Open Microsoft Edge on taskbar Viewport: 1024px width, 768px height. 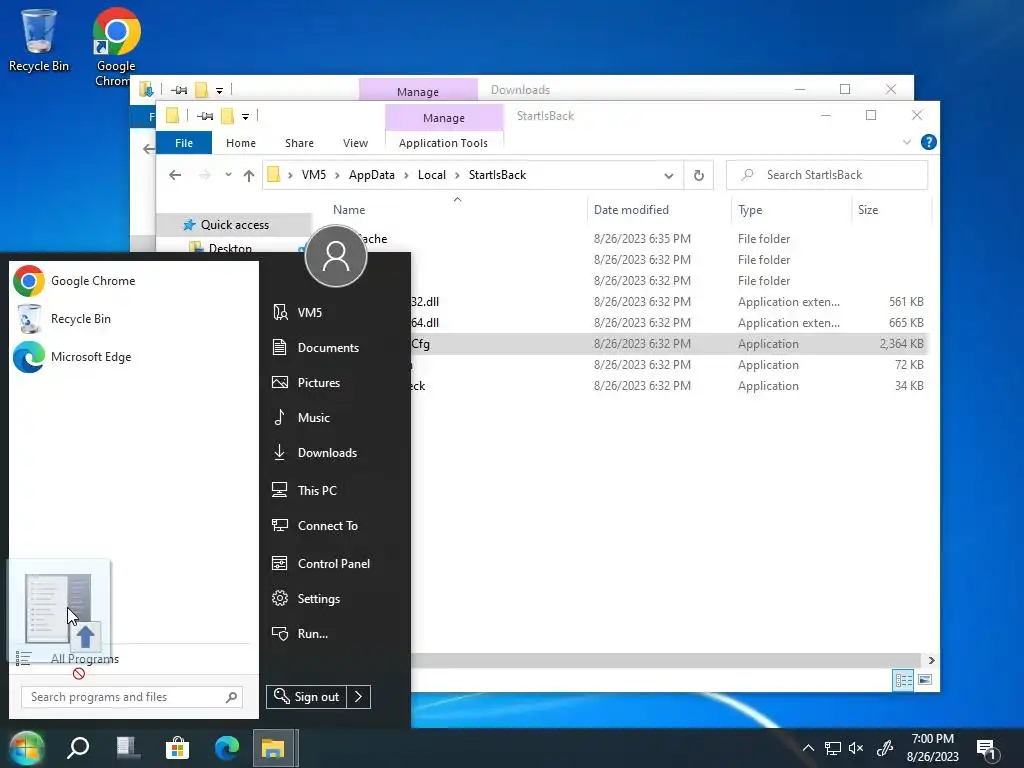227,748
